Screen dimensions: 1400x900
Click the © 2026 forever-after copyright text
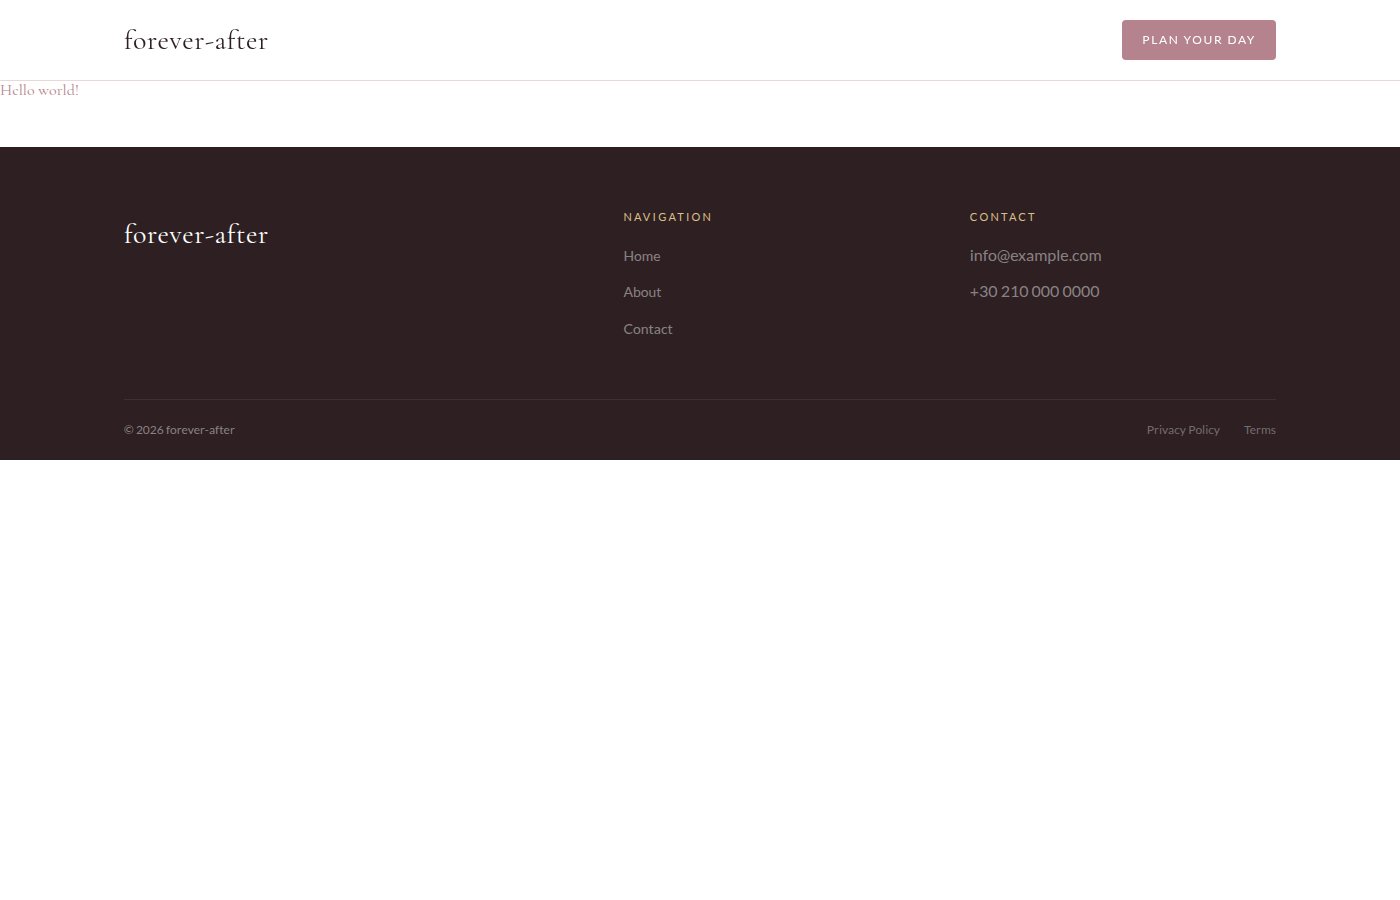pos(179,430)
